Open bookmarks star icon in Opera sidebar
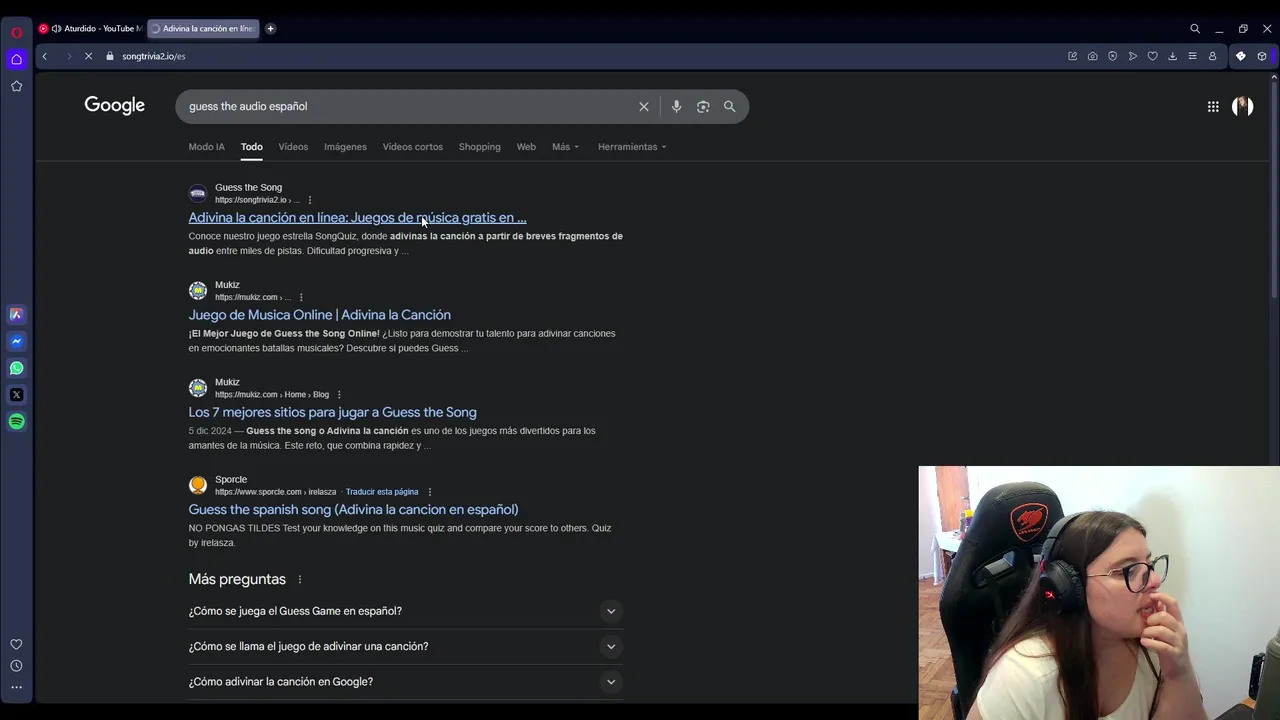1280x720 pixels. 16,86
